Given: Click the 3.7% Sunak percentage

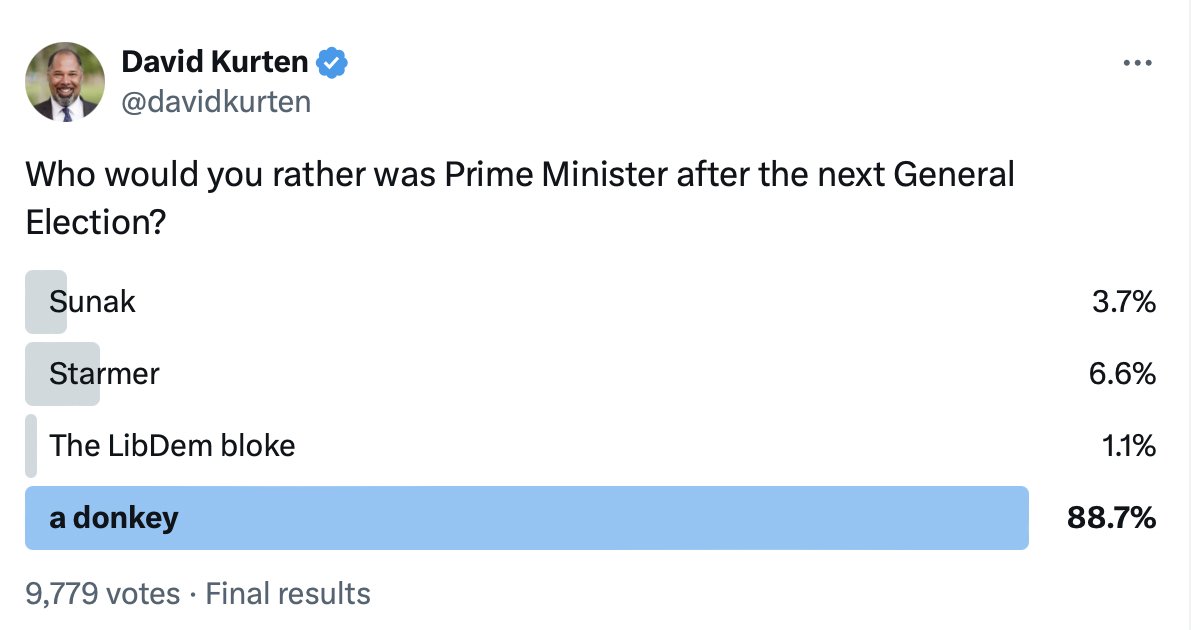Looking at the screenshot, I should [1124, 302].
